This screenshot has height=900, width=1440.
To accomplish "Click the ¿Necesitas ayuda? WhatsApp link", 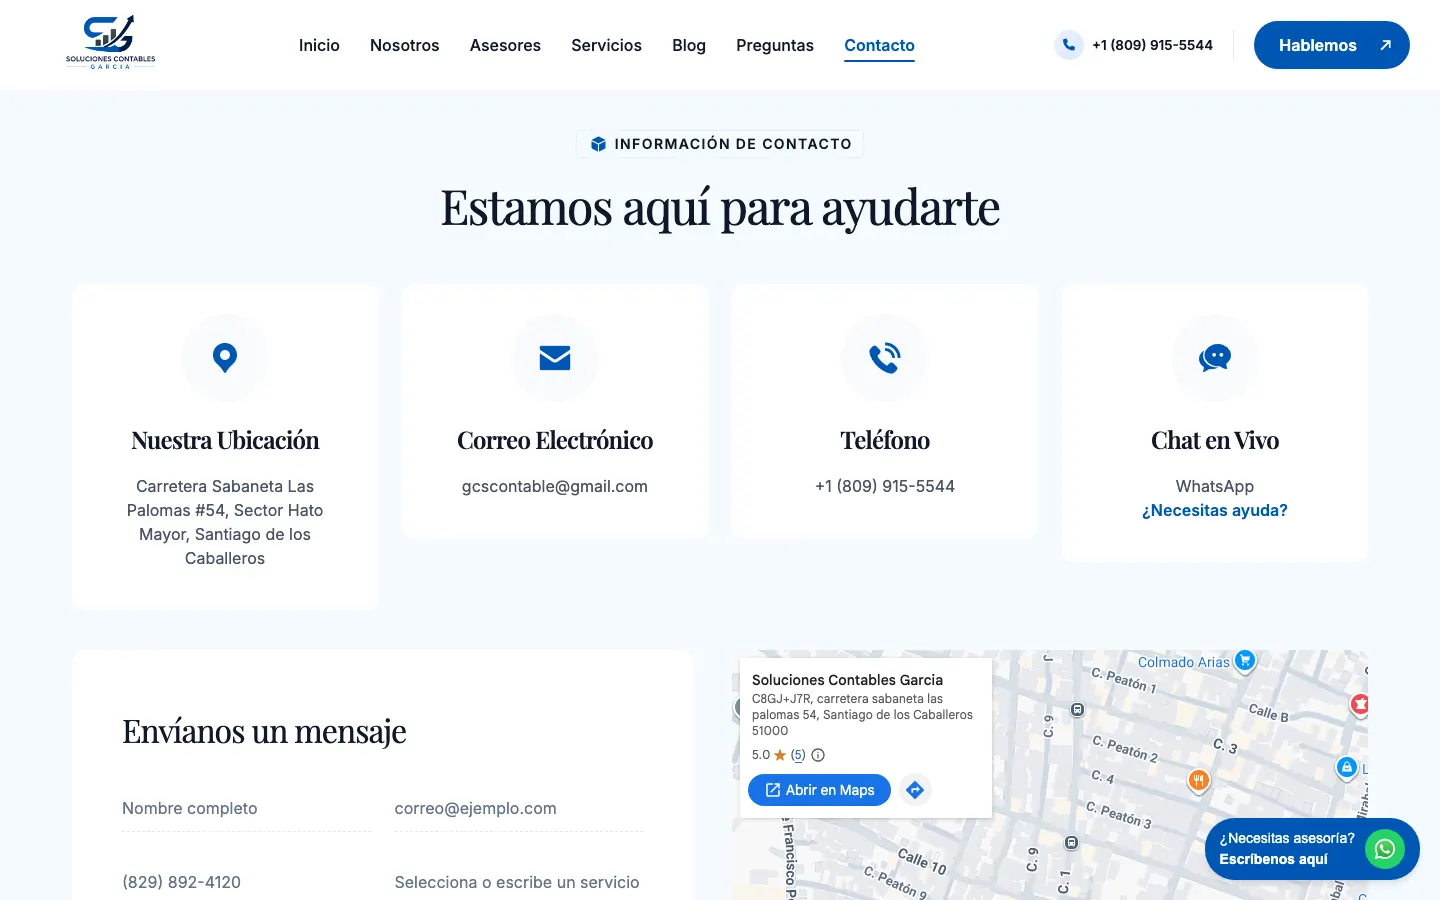I will 1215,510.
